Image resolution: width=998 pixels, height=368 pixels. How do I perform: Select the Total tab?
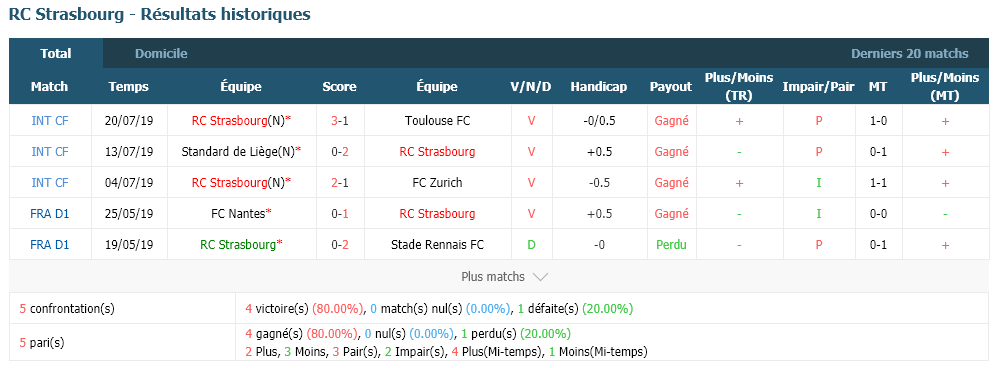pyautogui.click(x=56, y=53)
